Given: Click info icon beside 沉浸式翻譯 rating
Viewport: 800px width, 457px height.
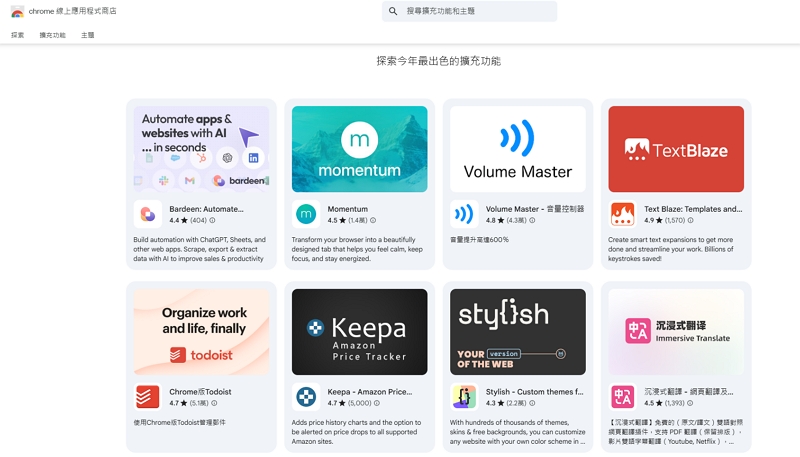Looking at the screenshot, I should coord(690,403).
